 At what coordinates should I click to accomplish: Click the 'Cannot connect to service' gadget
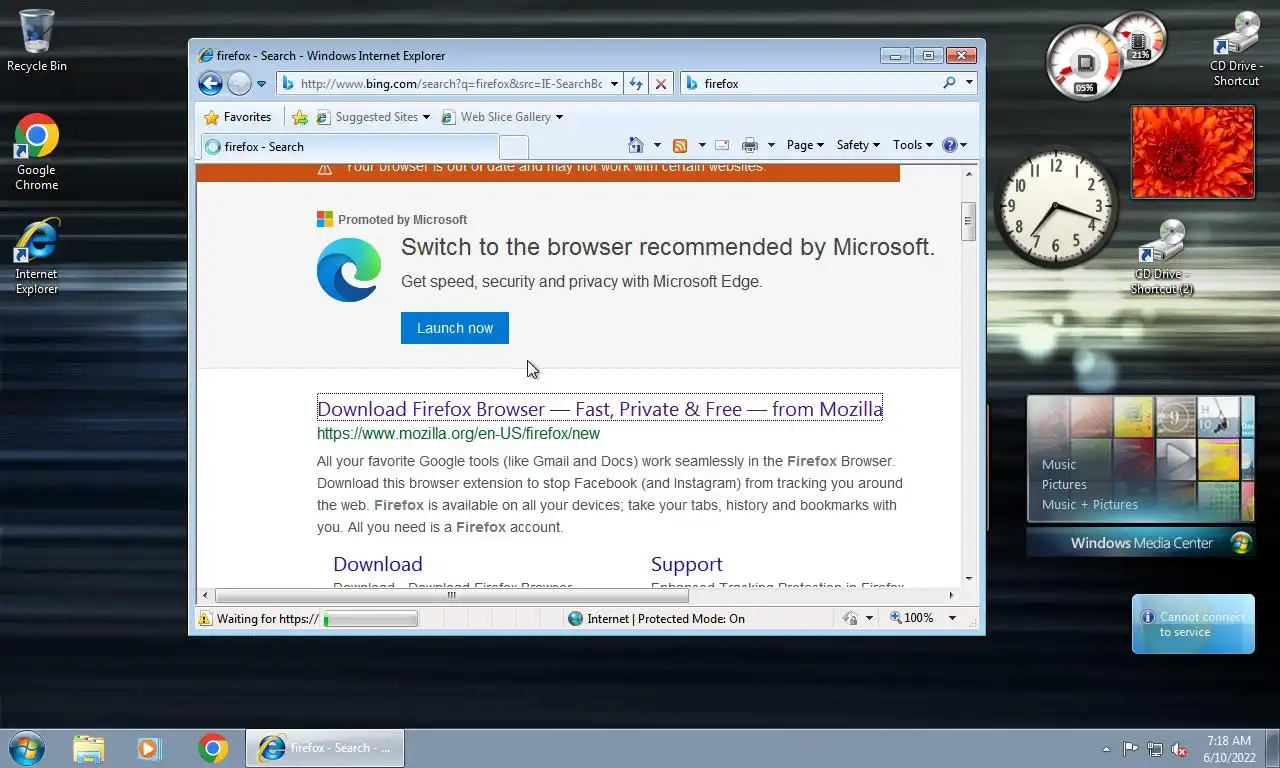(1193, 624)
